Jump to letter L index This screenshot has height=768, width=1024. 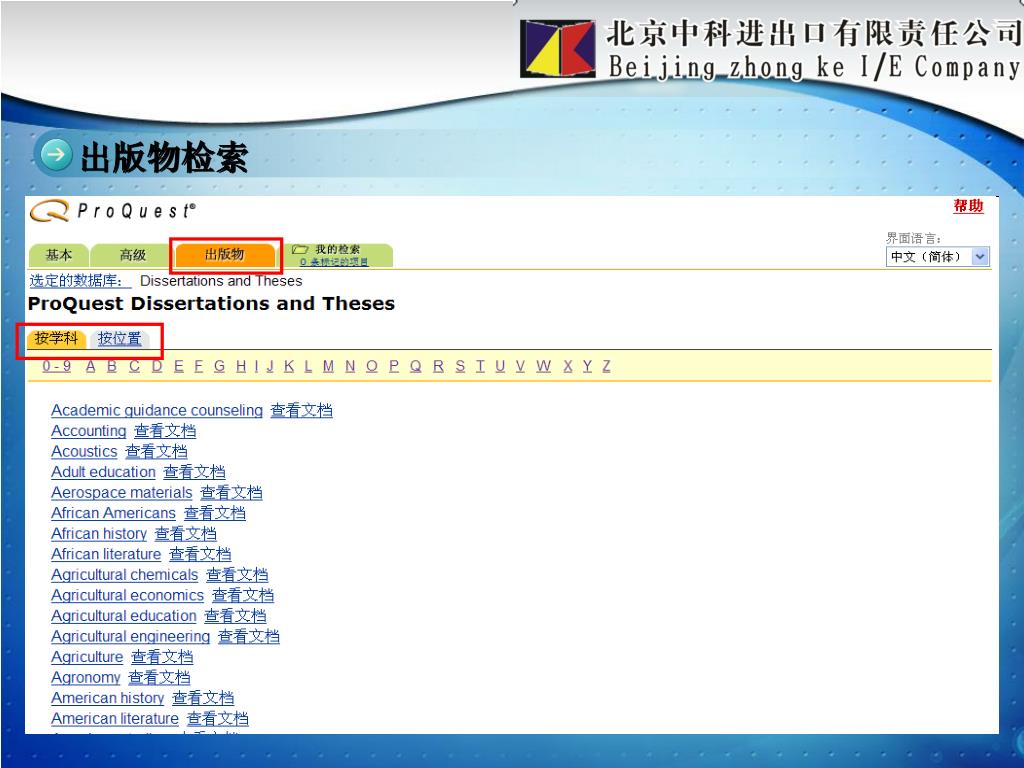[308, 366]
